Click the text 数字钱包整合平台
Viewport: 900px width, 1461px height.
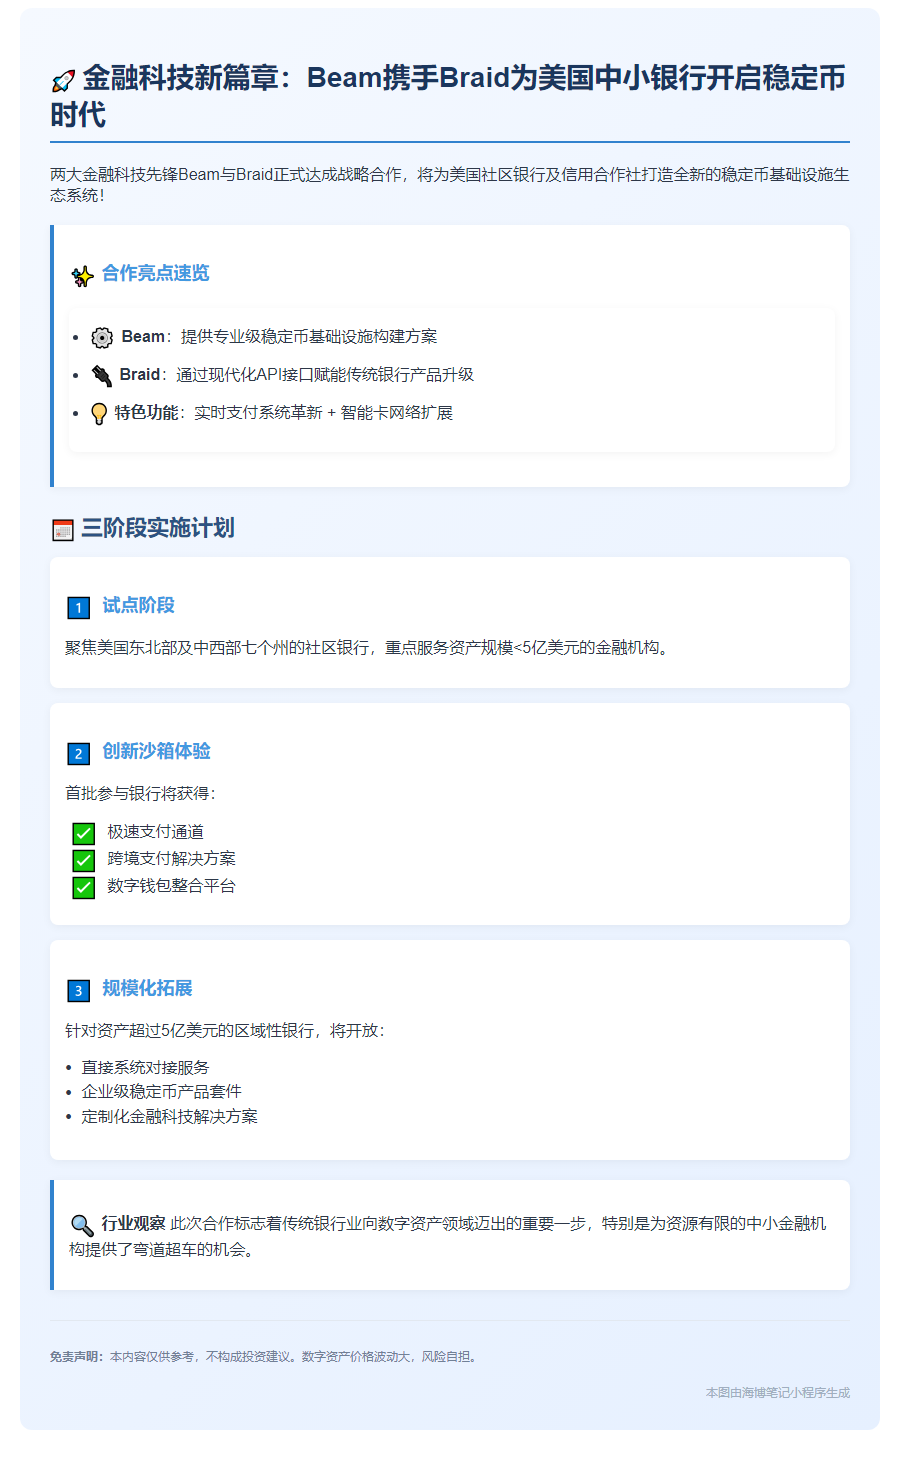[172, 886]
